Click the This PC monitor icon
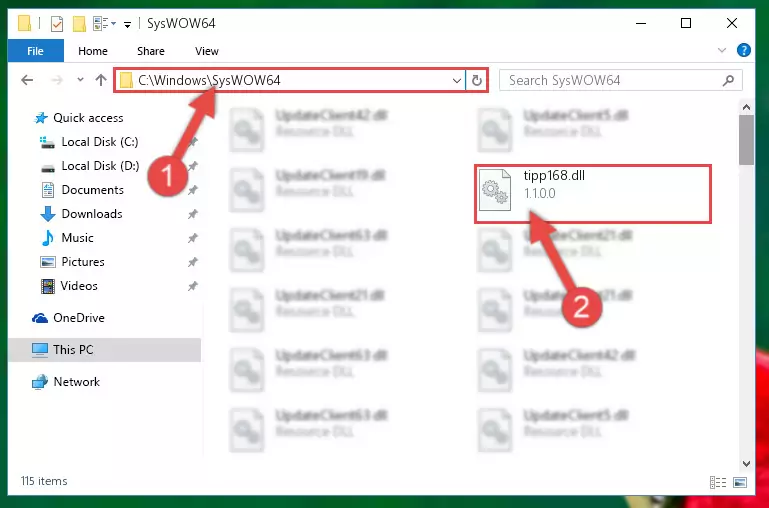This screenshot has width=769, height=508. 40,350
